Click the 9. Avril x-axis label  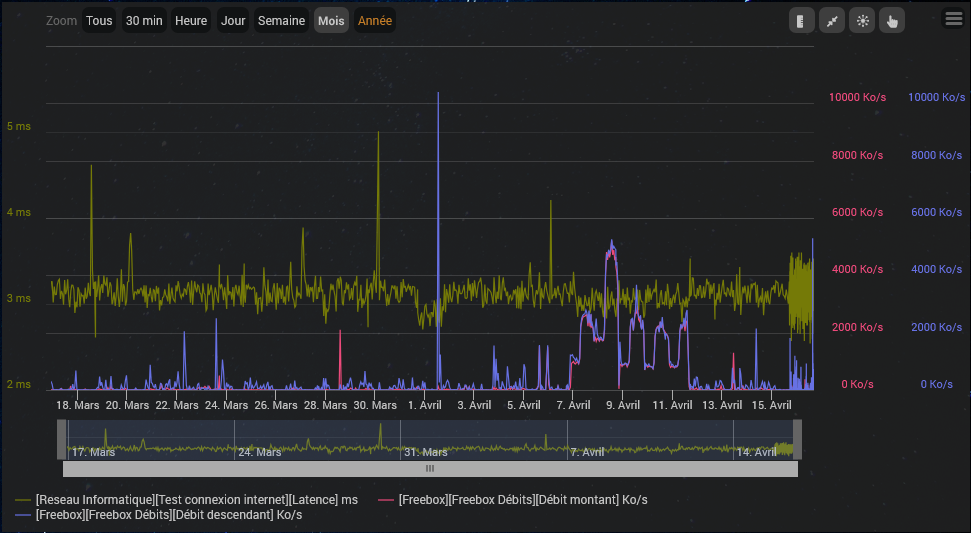click(623, 405)
